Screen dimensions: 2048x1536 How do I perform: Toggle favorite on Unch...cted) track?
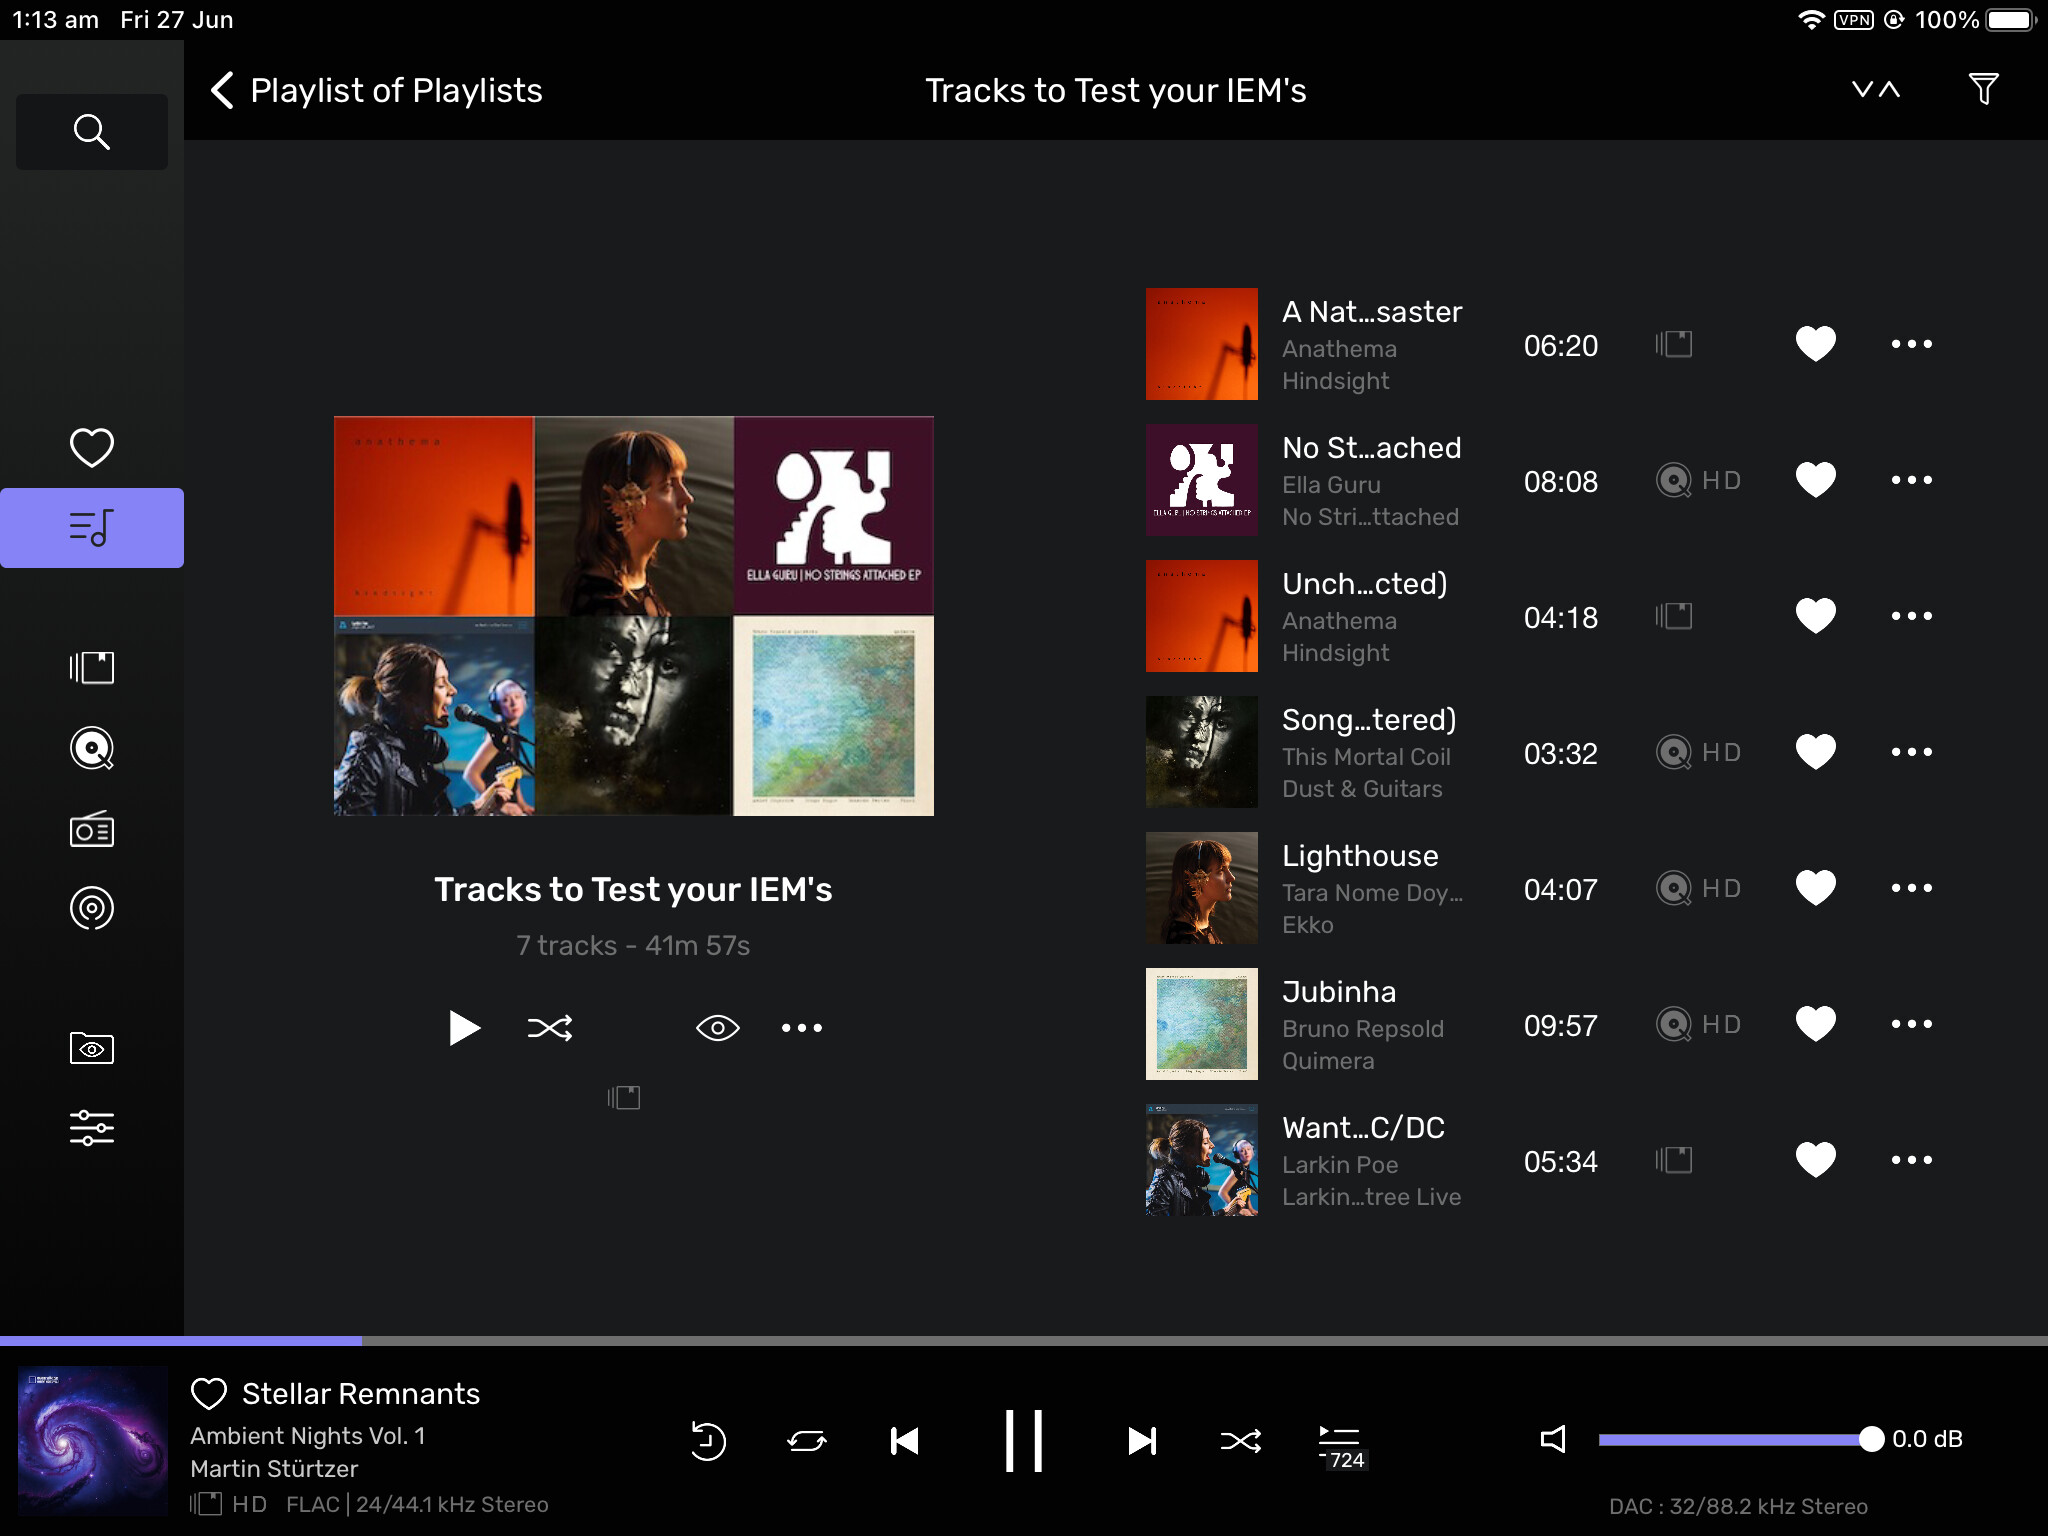[1815, 616]
